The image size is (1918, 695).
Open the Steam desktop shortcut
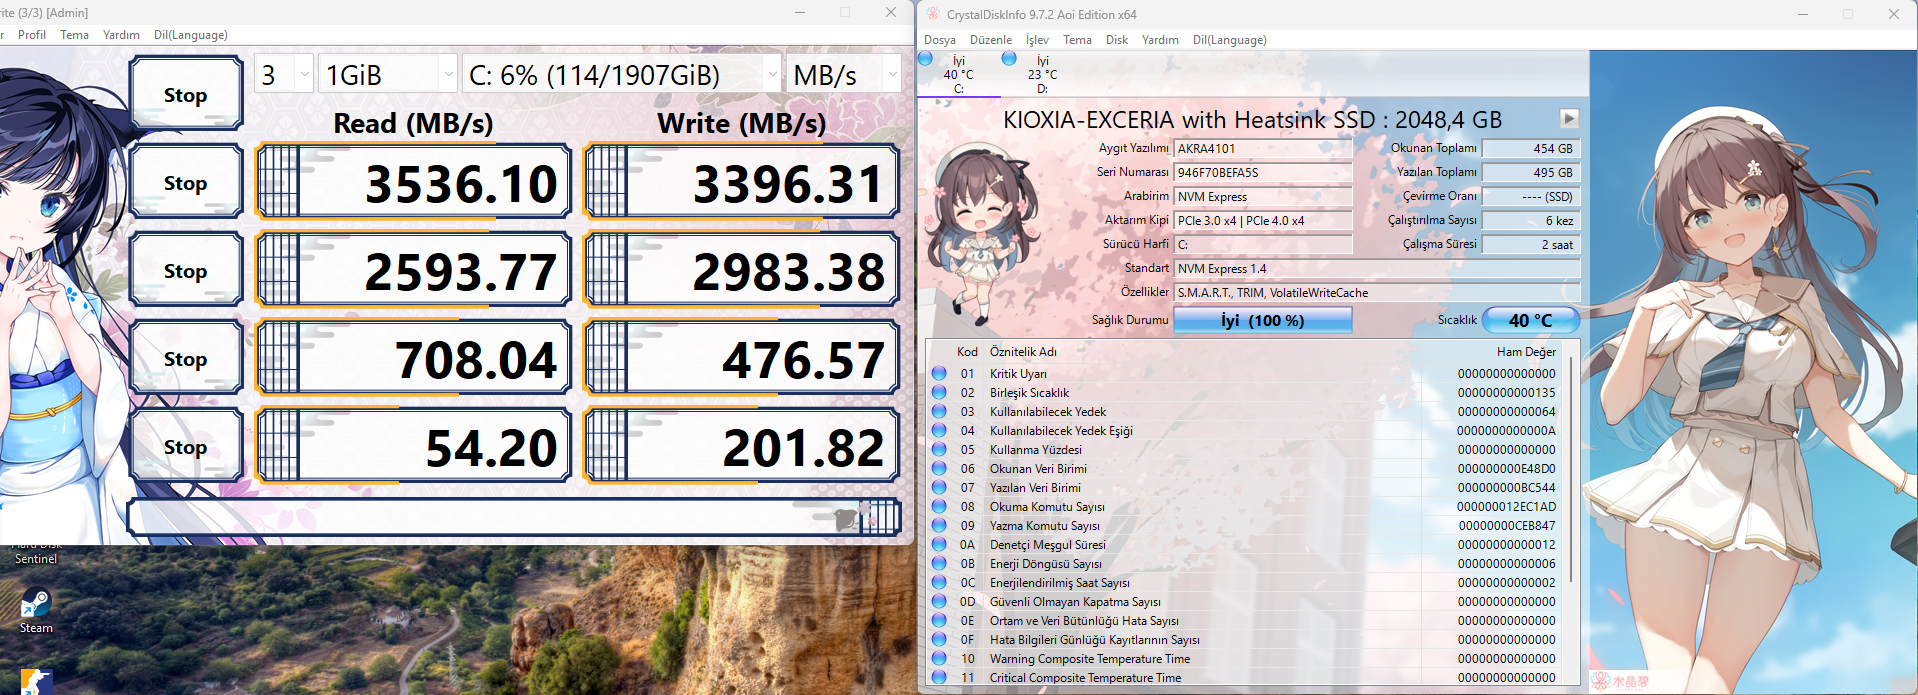tap(36, 611)
